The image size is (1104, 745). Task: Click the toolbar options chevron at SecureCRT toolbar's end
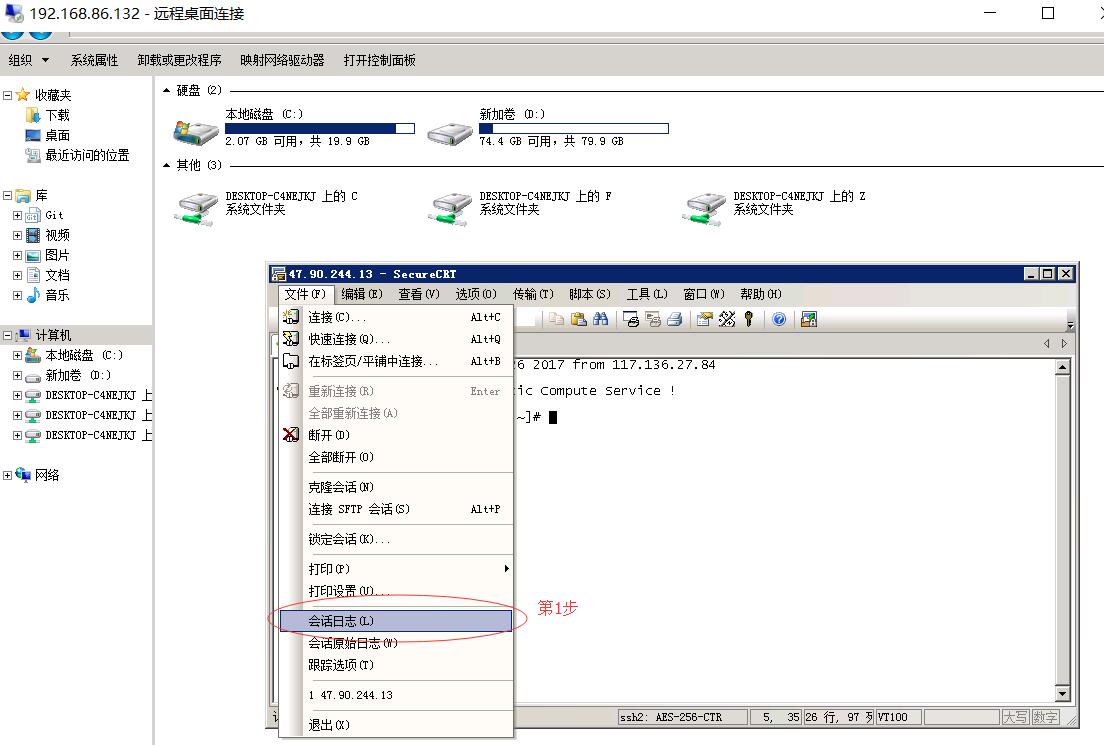[x=1070, y=325]
